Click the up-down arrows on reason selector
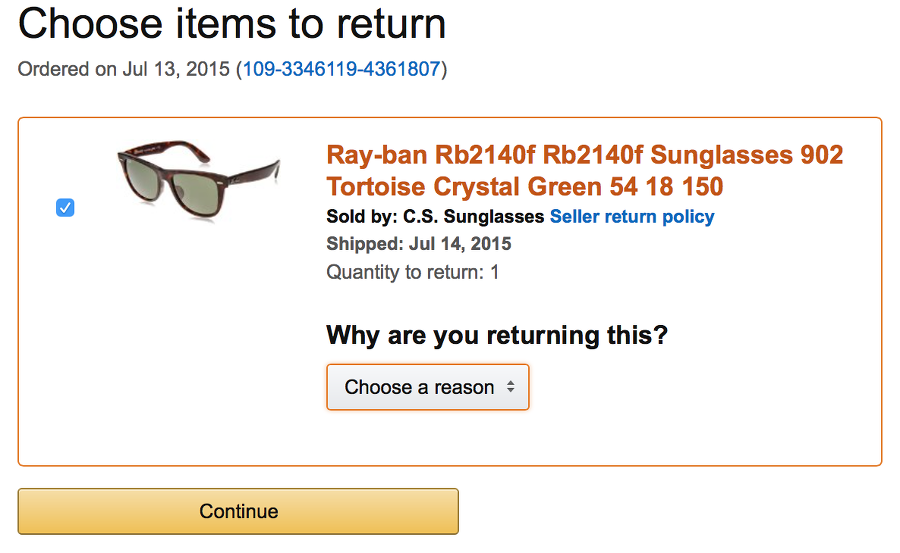Screen dimensions: 900x553 pyautogui.click(x=510, y=387)
